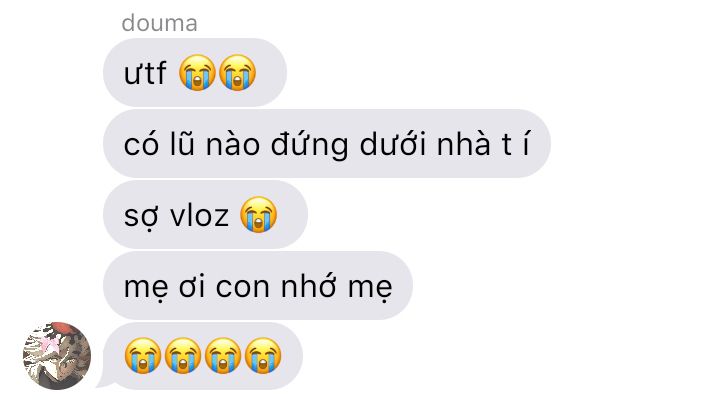Screen dimensions: 719x403
Task: Click the word 'dưới' in second message
Action: click(393, 144)
